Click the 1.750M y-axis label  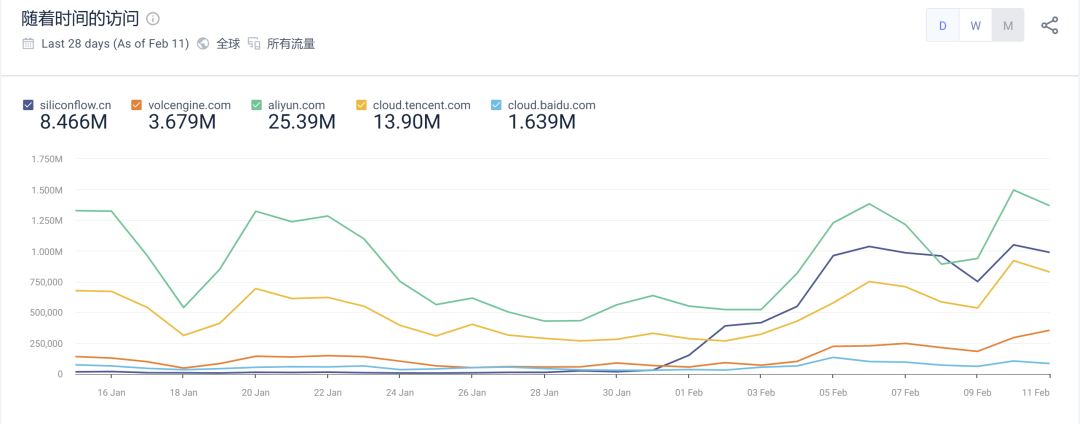(48, 159)
